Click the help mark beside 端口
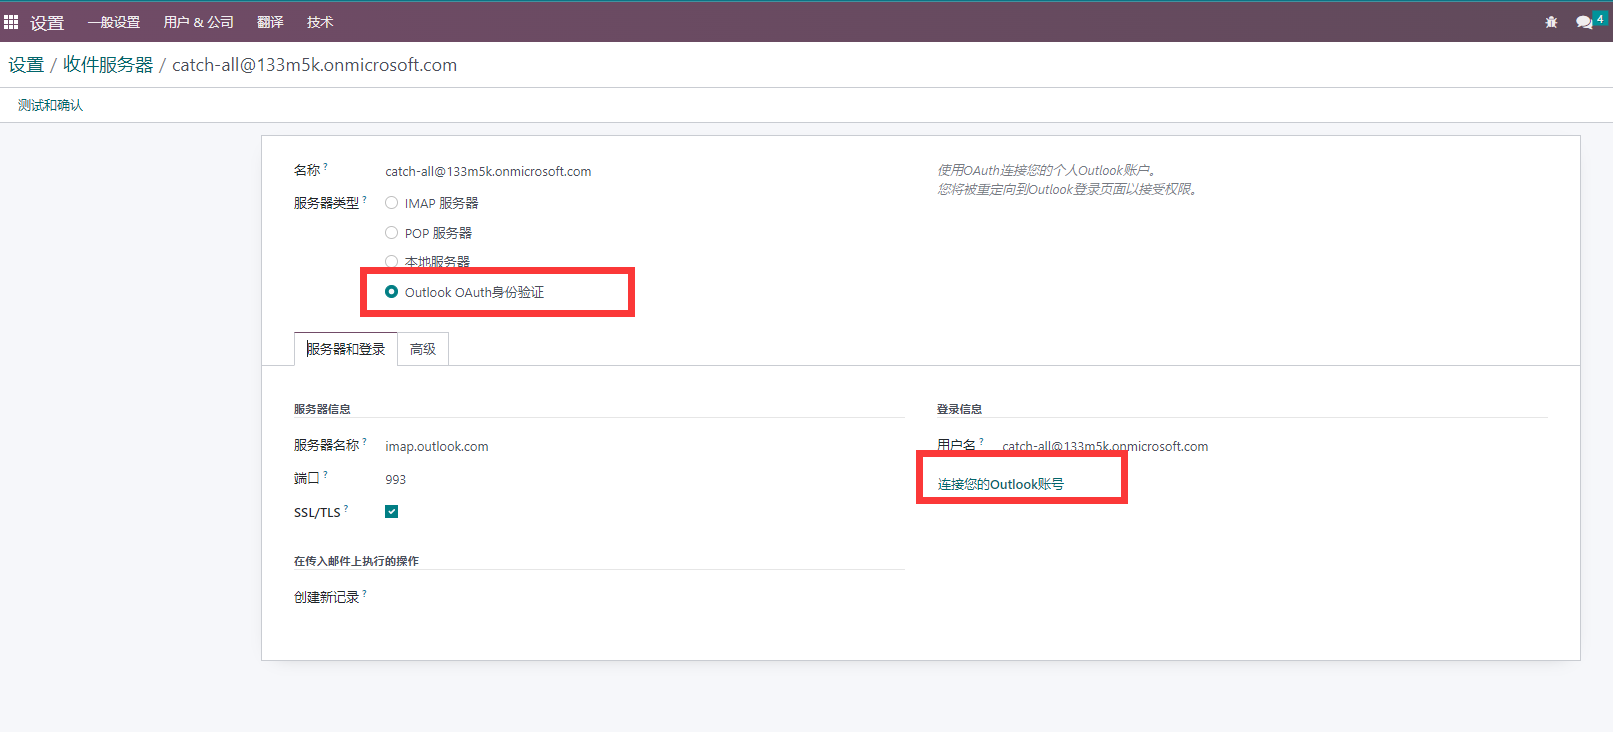Screen dimensions: 1613x732 (326, 474)
